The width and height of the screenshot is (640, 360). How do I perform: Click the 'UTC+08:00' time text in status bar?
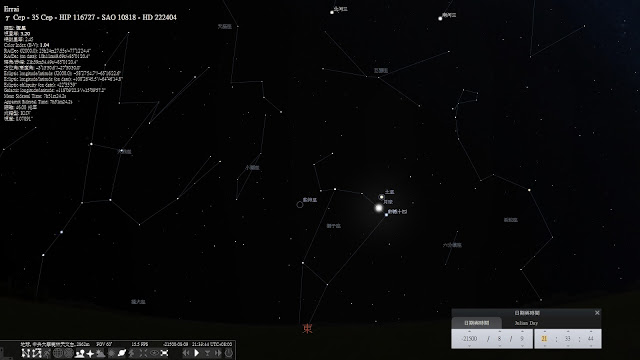222,344
